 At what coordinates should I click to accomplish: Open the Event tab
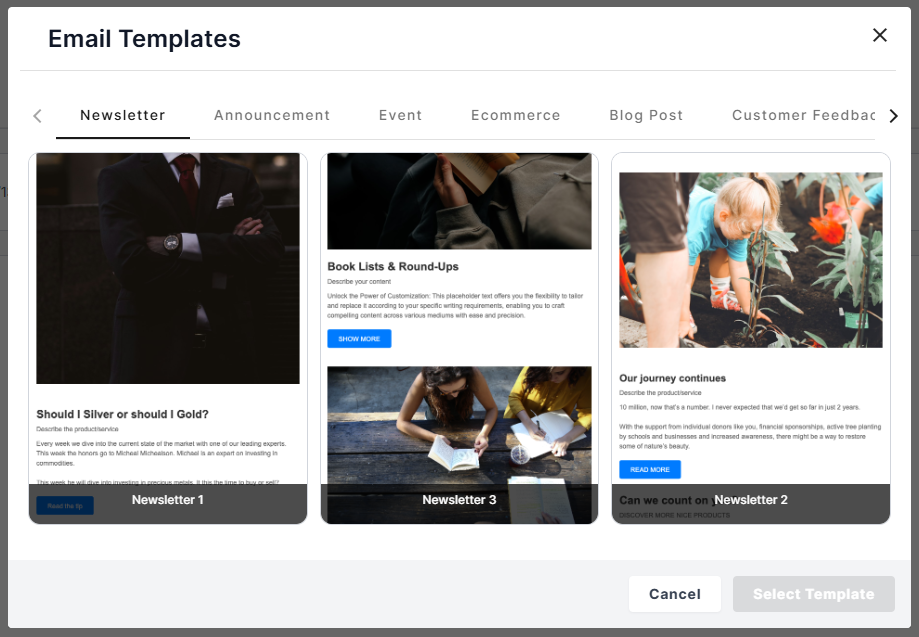400,115
